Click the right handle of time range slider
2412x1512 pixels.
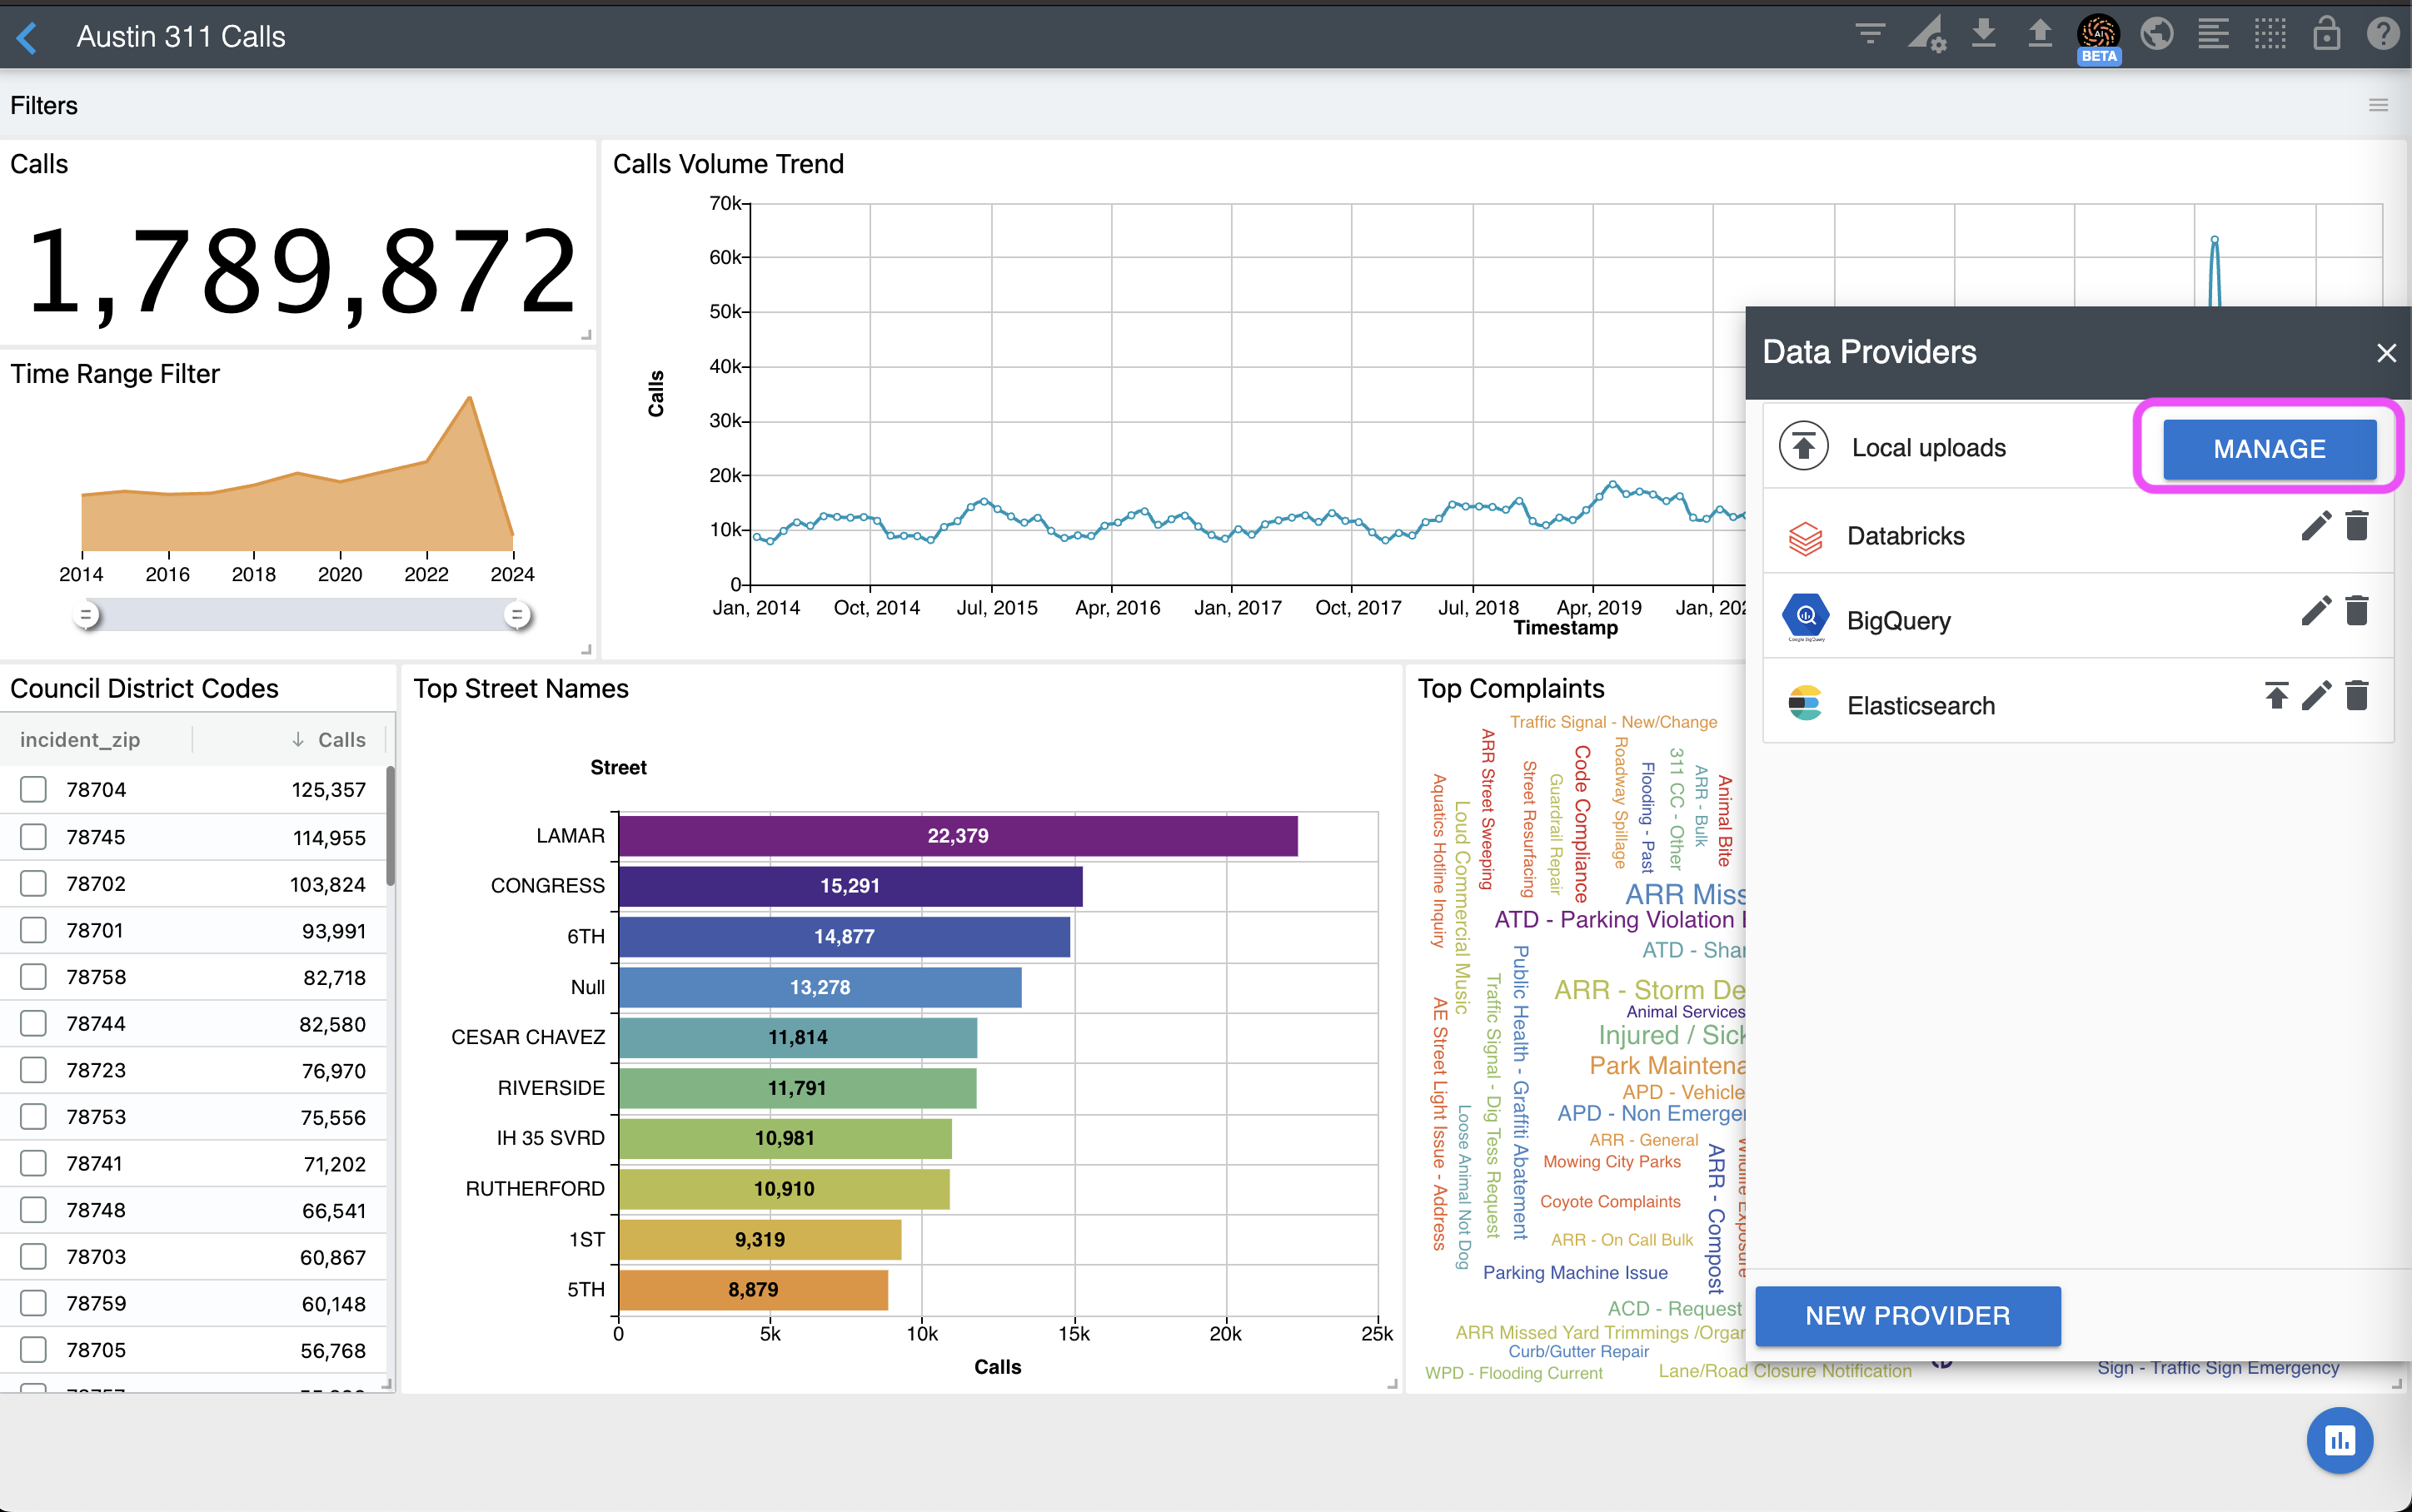pos(517,615)
